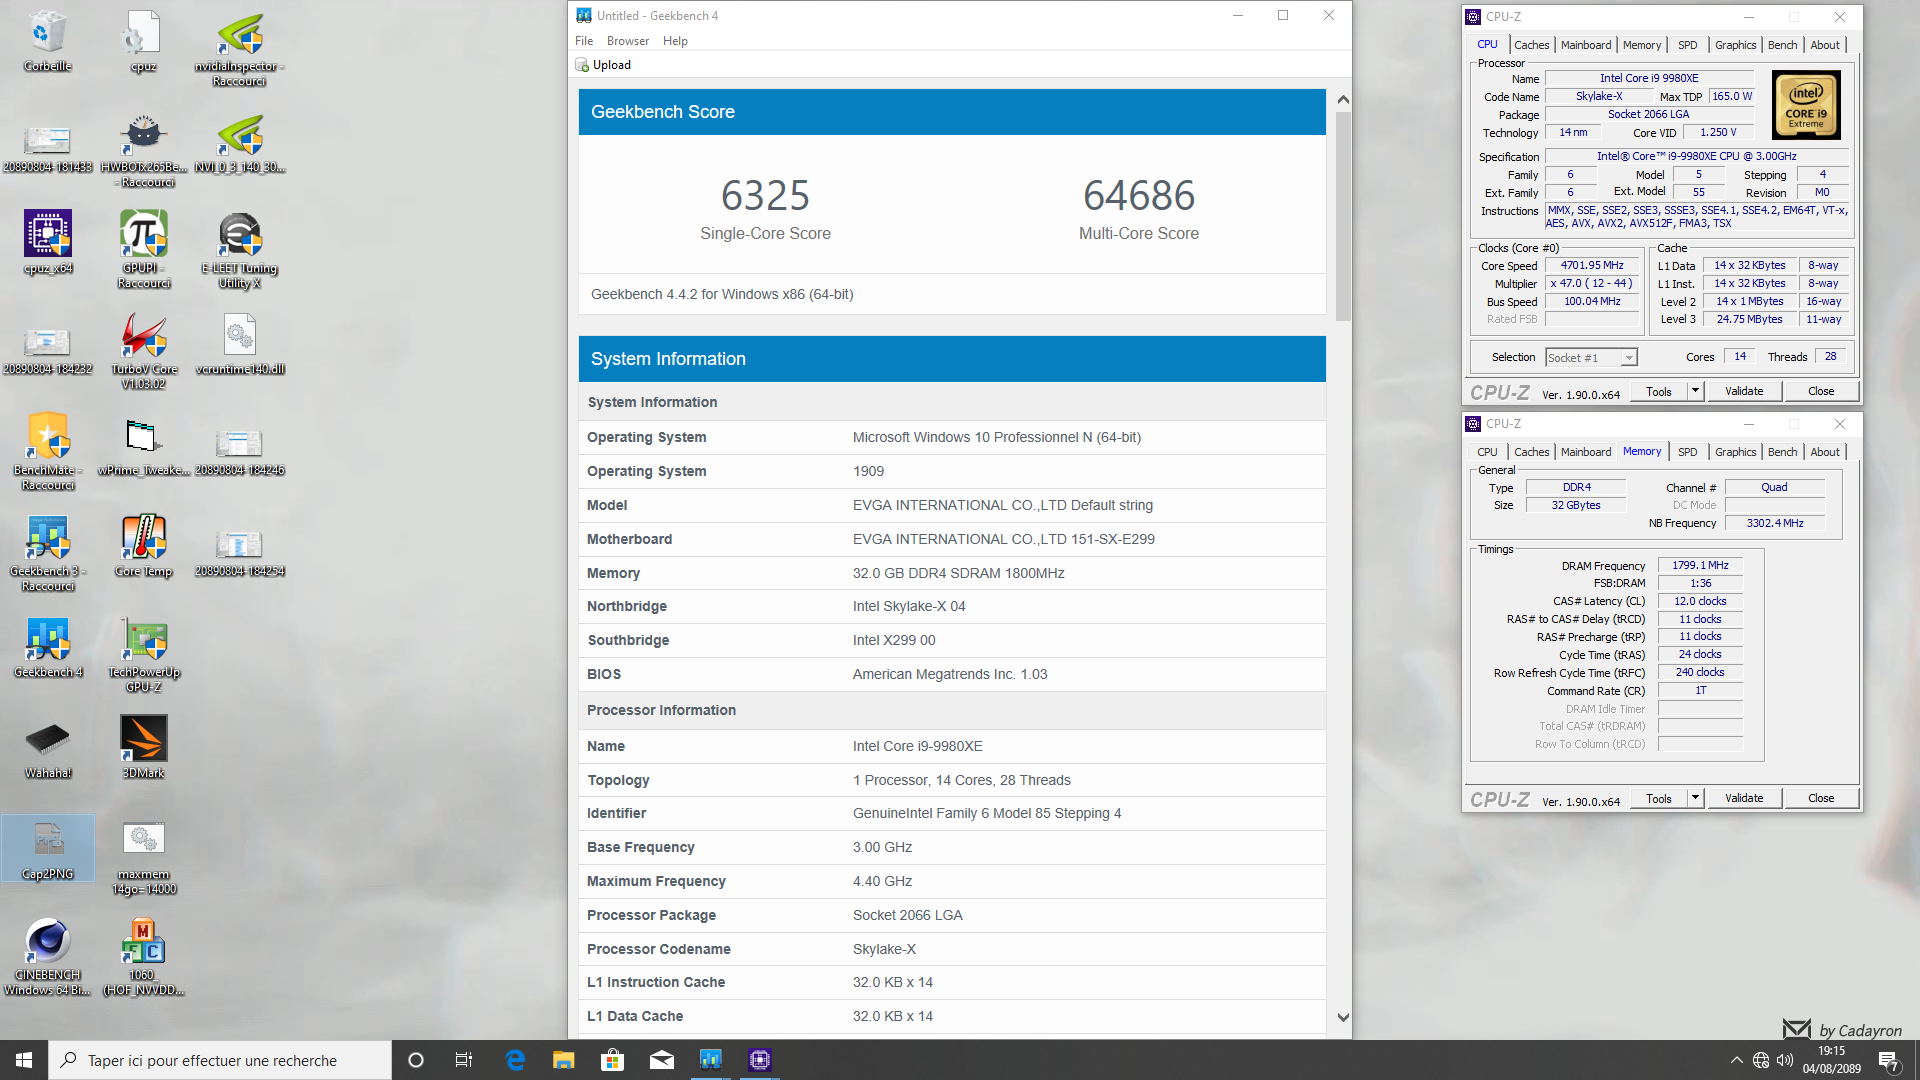Open Bench tab in top CPU-Z window
The width and height of the screenshot is (1920, 1080).
click(1782, 45)
